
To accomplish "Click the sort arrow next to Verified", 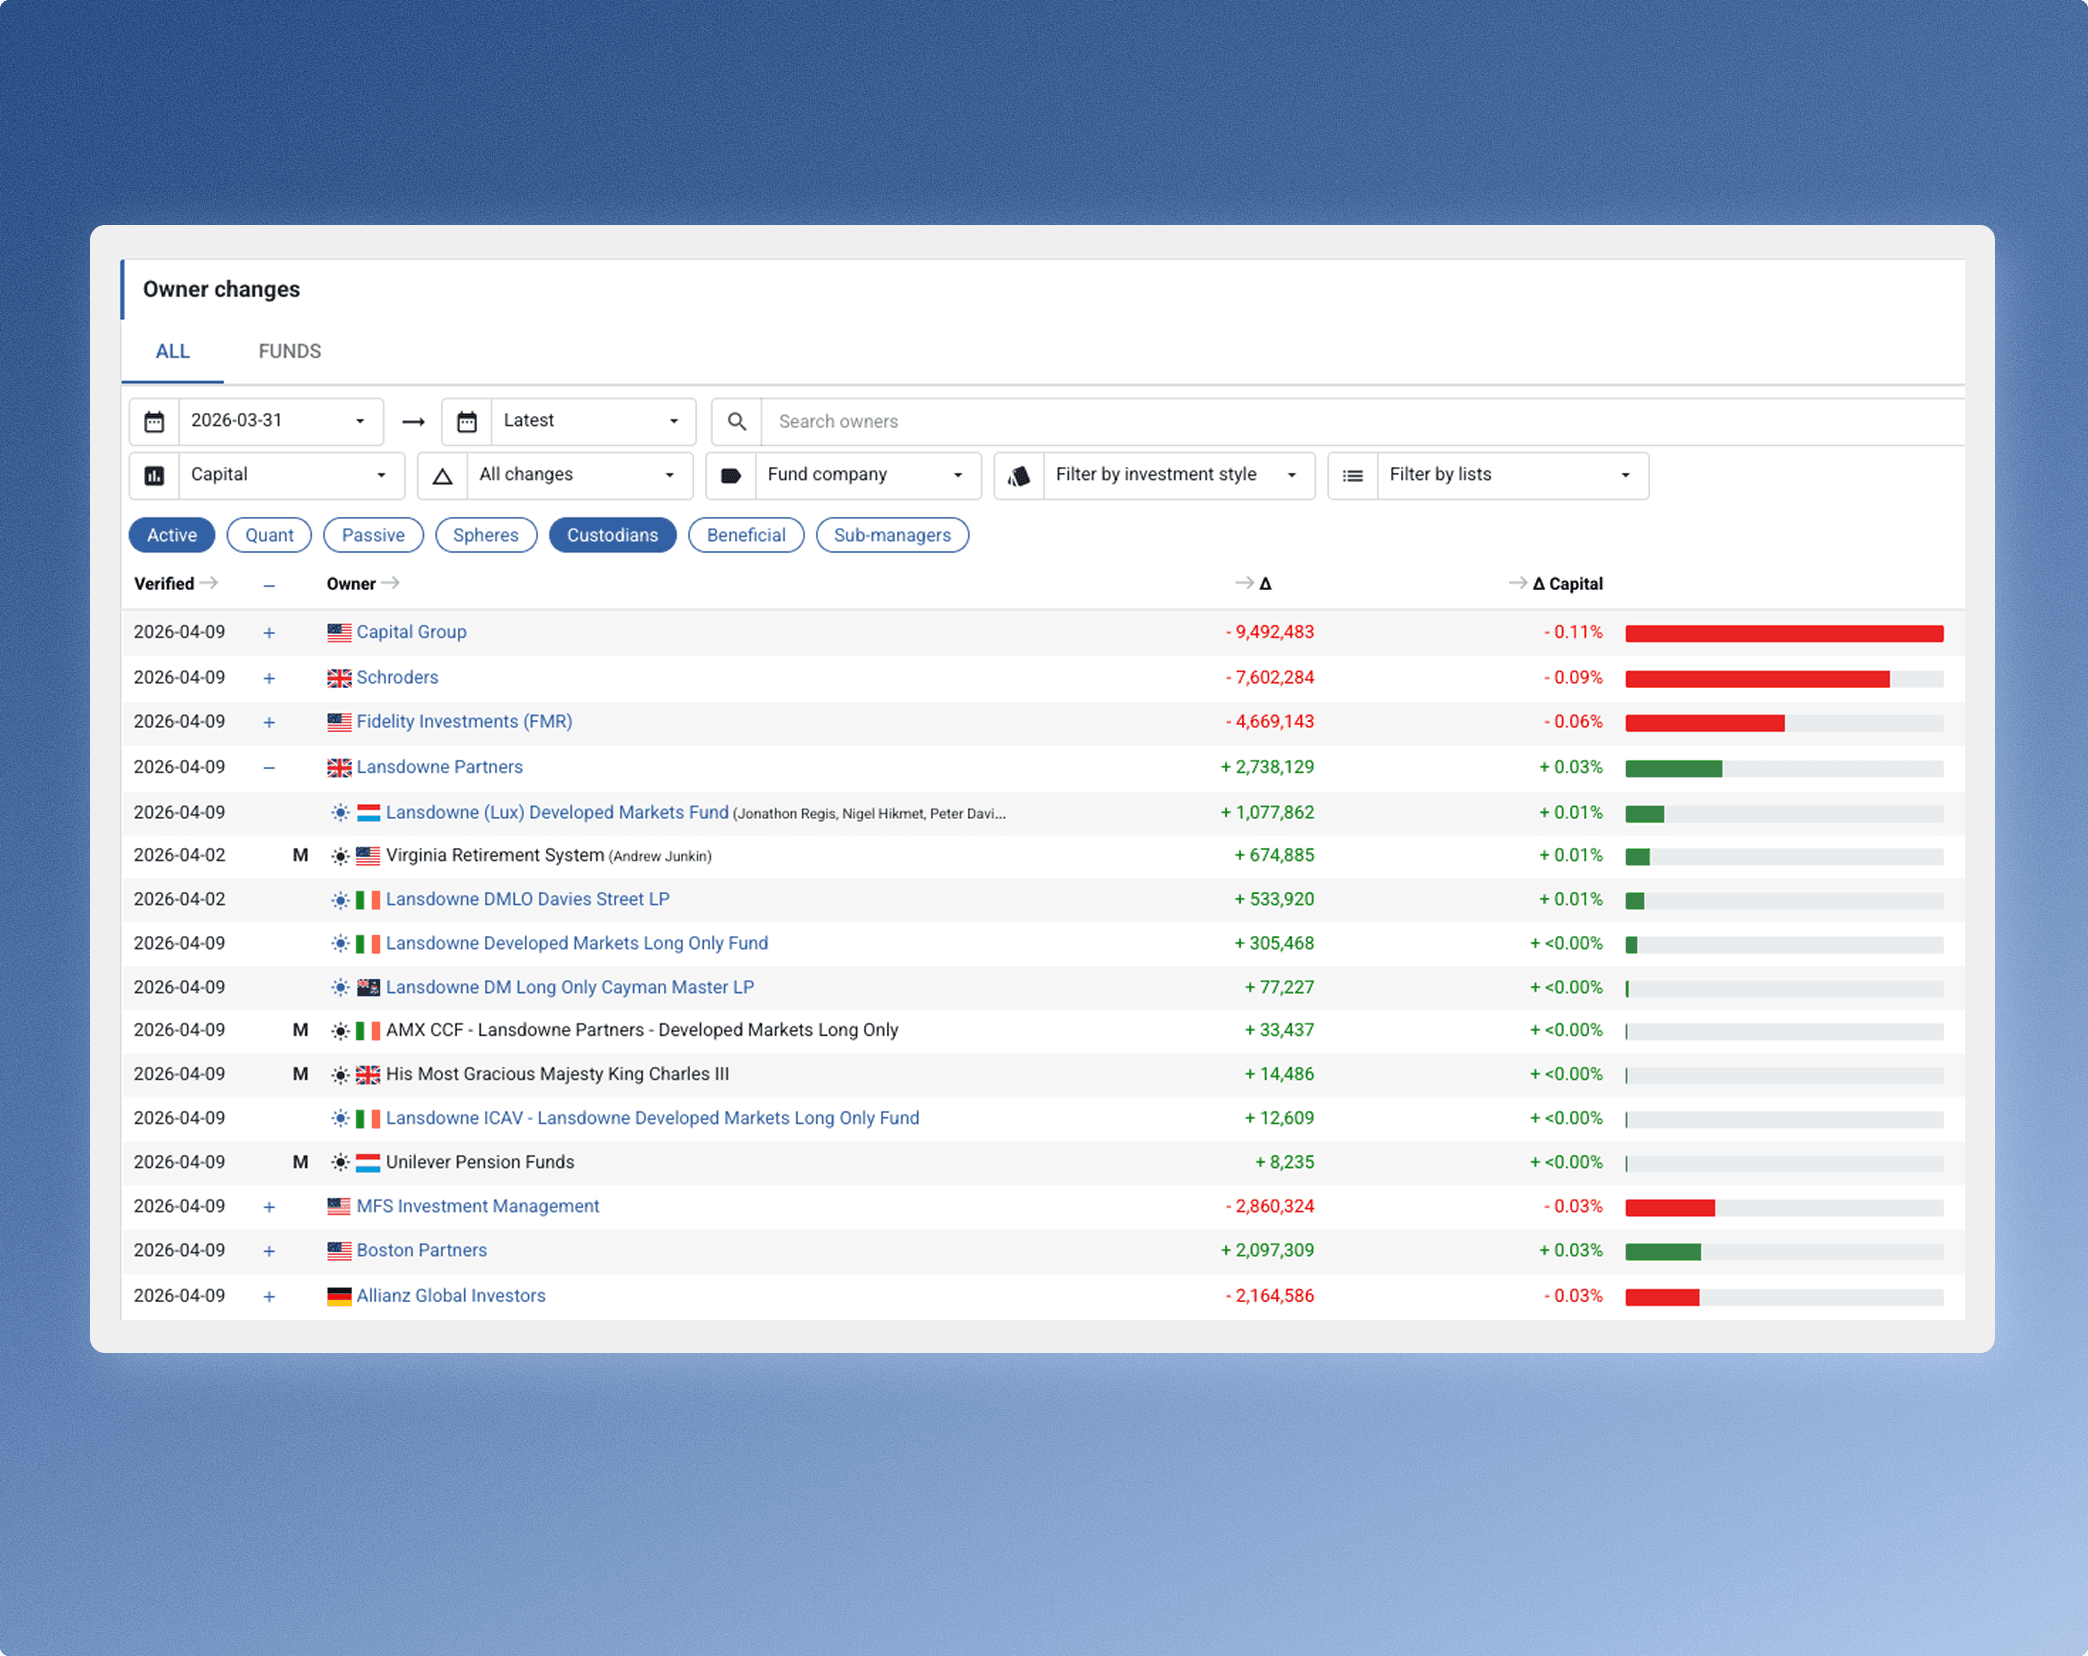I will pos(209,583).
